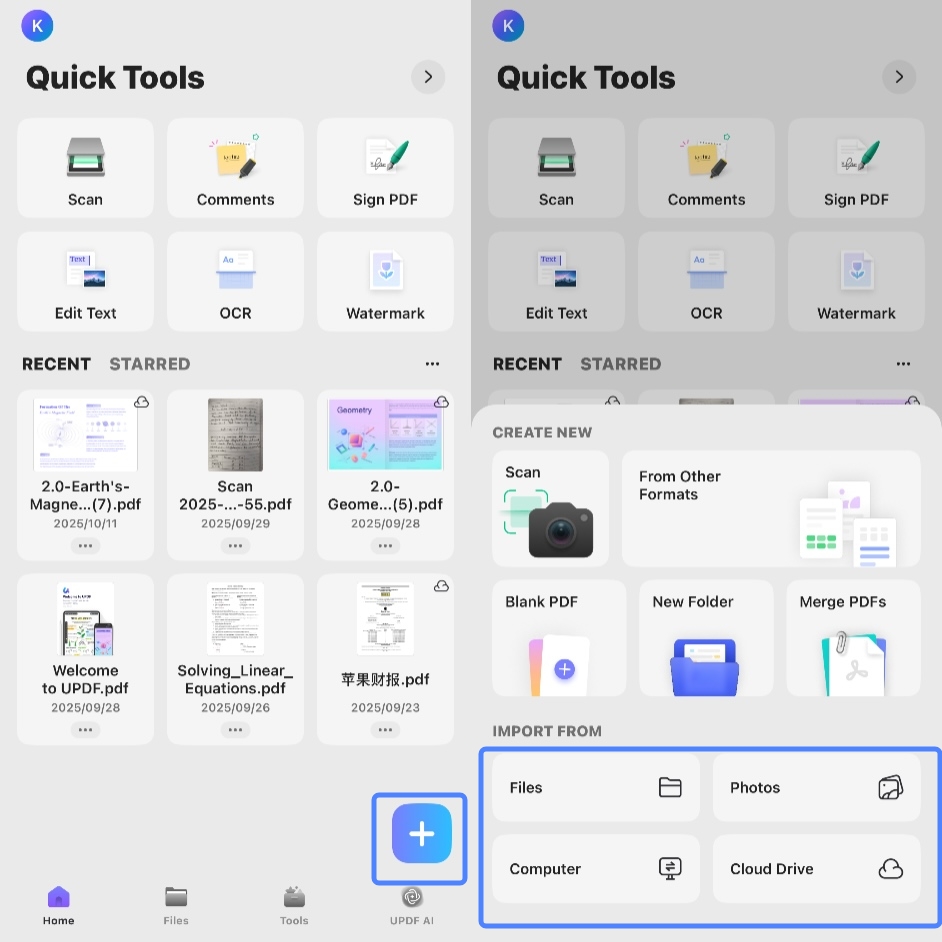The width and height of the screenshot is (942, 942).
Task: Tap the K profile avatar in right screen
Action: (508, 26)
